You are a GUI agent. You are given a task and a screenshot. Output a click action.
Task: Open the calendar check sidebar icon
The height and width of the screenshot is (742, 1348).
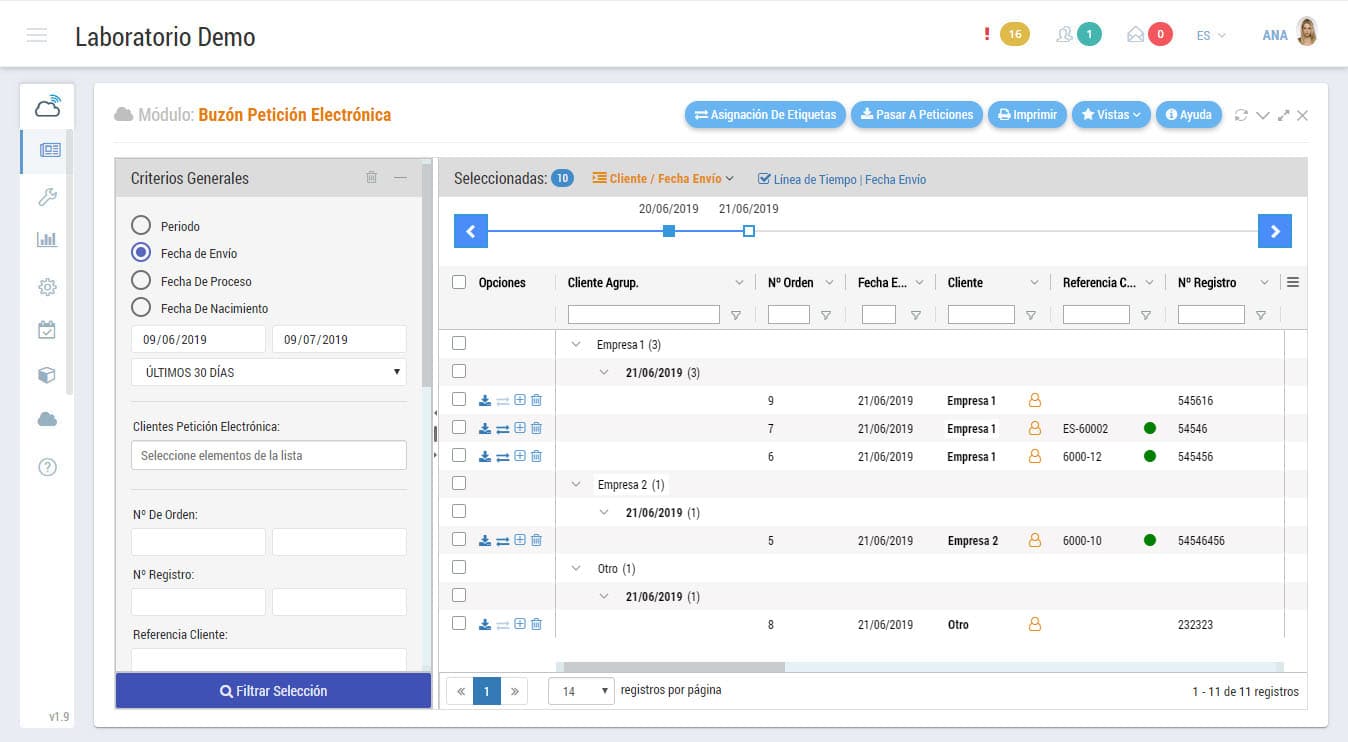click(47, 329)
